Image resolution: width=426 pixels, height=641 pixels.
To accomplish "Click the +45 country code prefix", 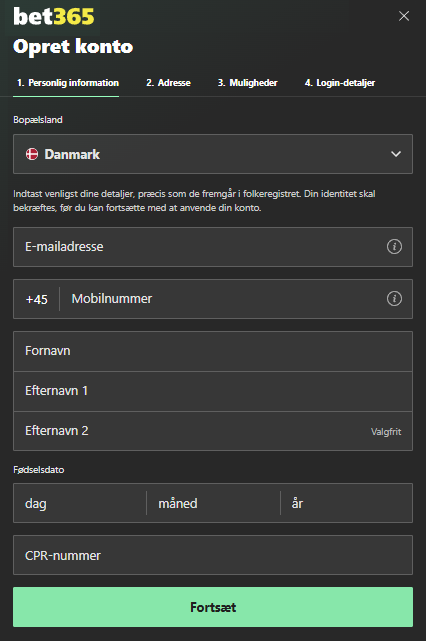I will [36, 299].
